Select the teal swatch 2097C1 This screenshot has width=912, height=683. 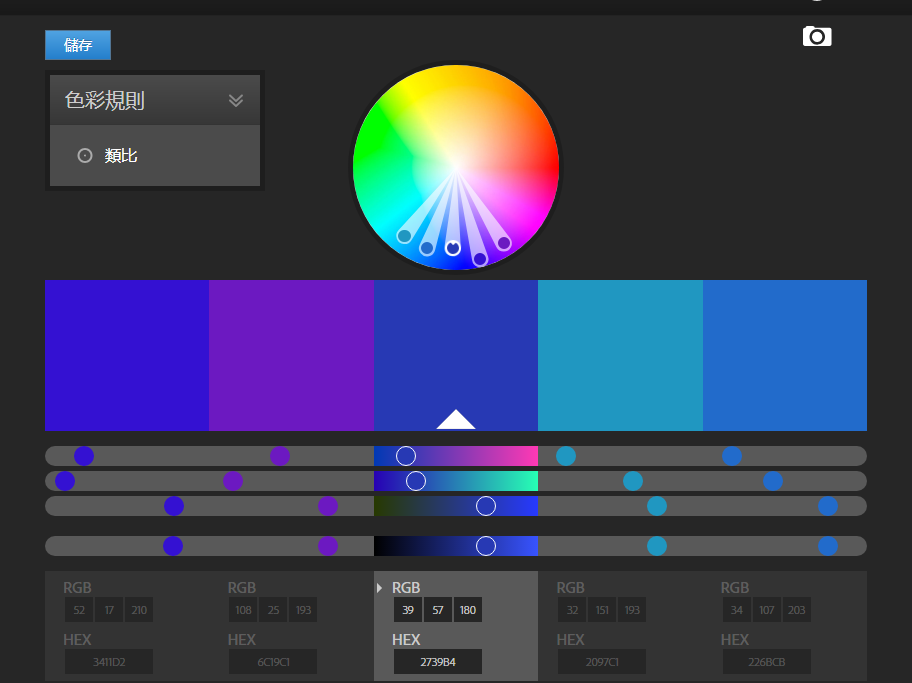click(621, 355)
